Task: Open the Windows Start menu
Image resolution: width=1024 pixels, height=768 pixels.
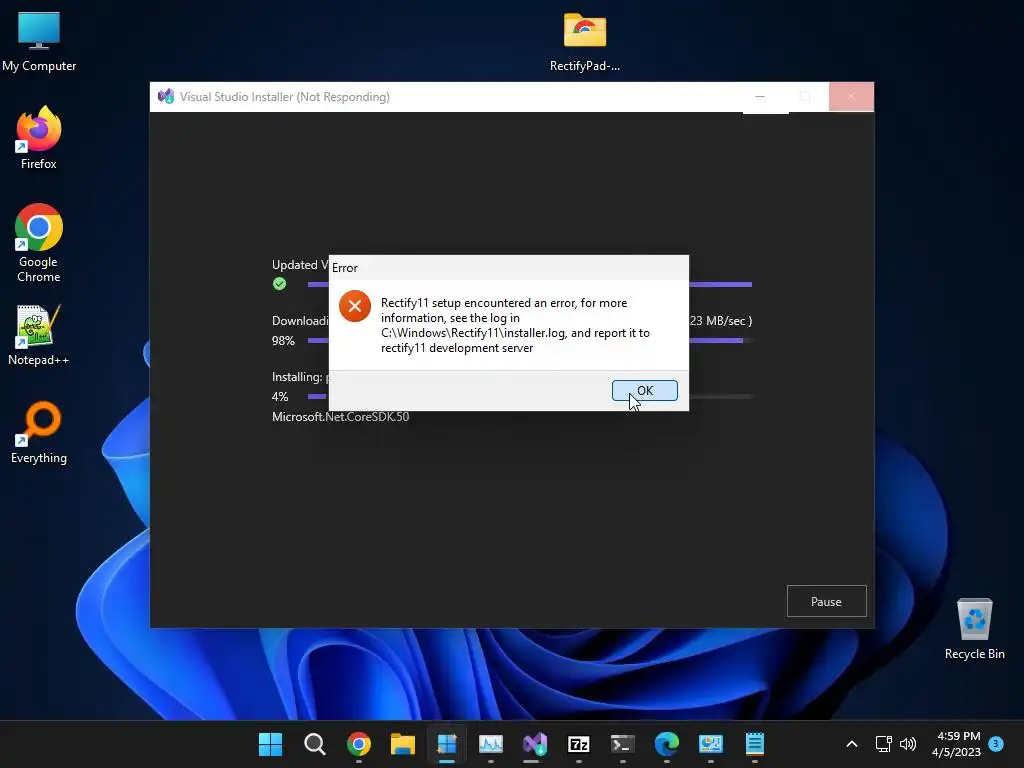Action: click(x=270, y=744)
